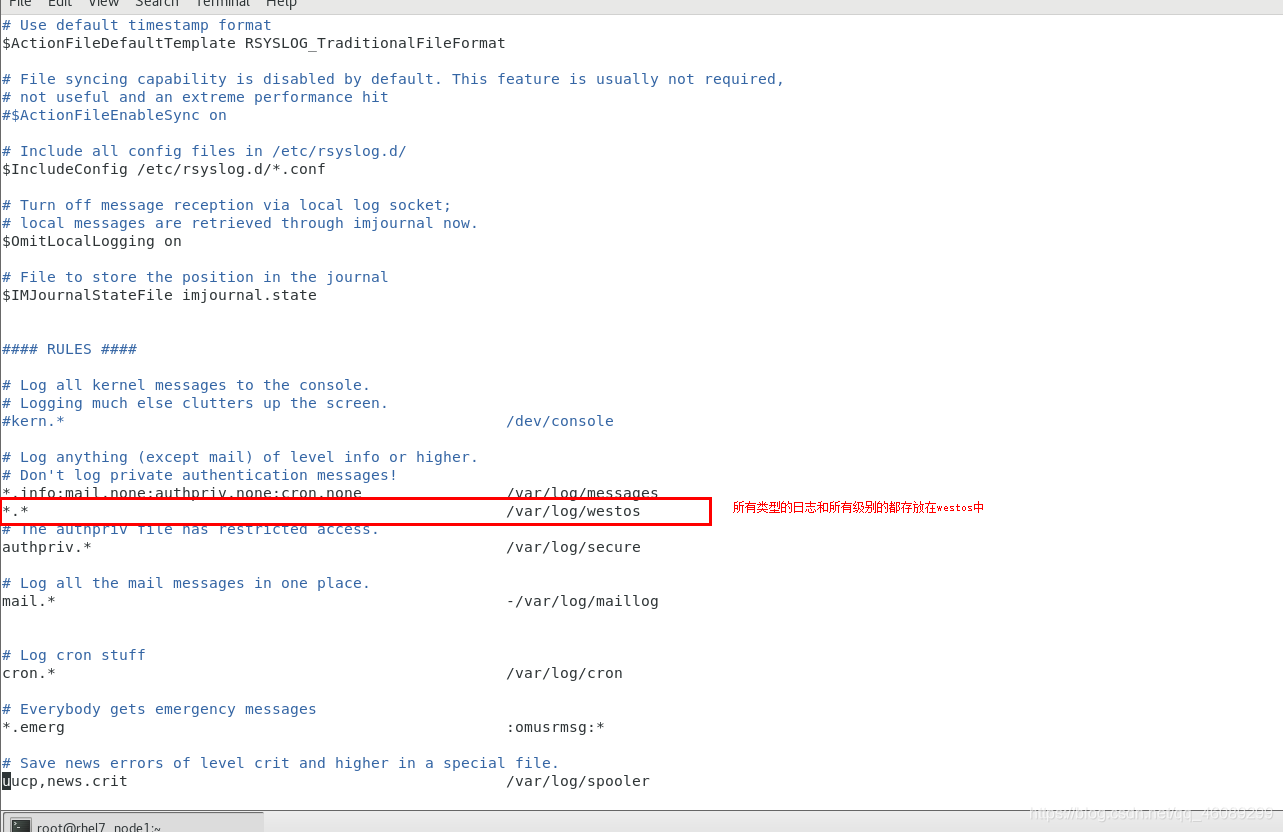The height and width of the screenshot is (832, 1283).
Task: Click the '-/var/log/maillog' path
Action: tap(582, 601)
